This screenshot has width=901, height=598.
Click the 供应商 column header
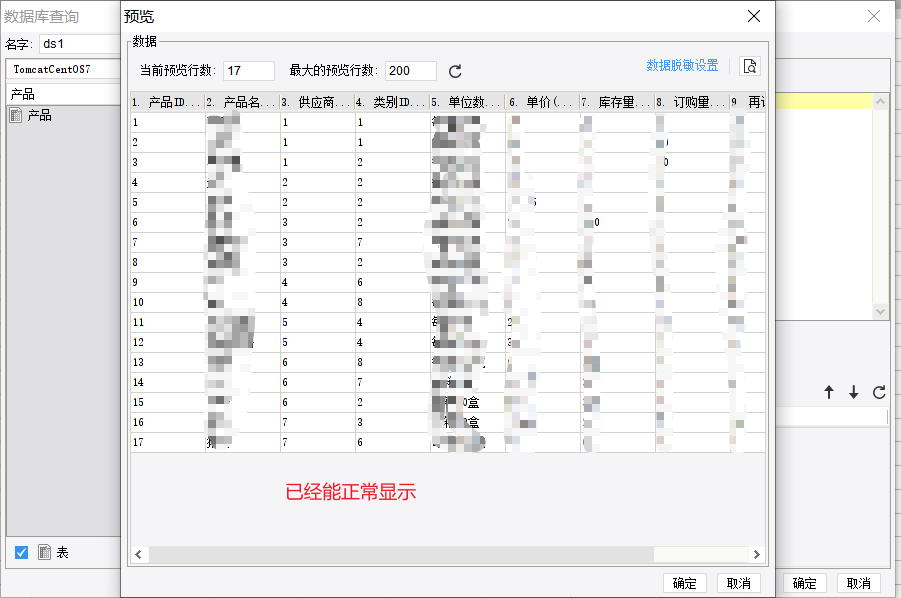click(318, 102)
